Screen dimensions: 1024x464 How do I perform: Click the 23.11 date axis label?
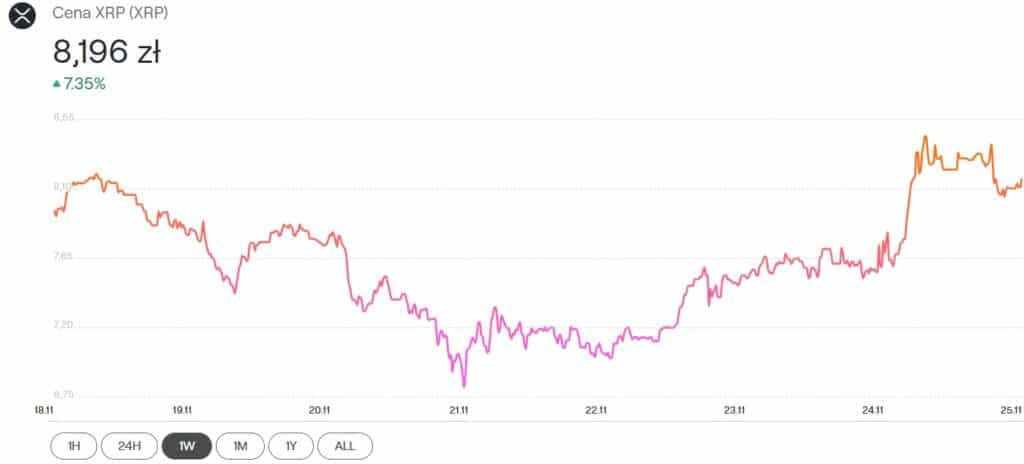[x=734, y=410]
